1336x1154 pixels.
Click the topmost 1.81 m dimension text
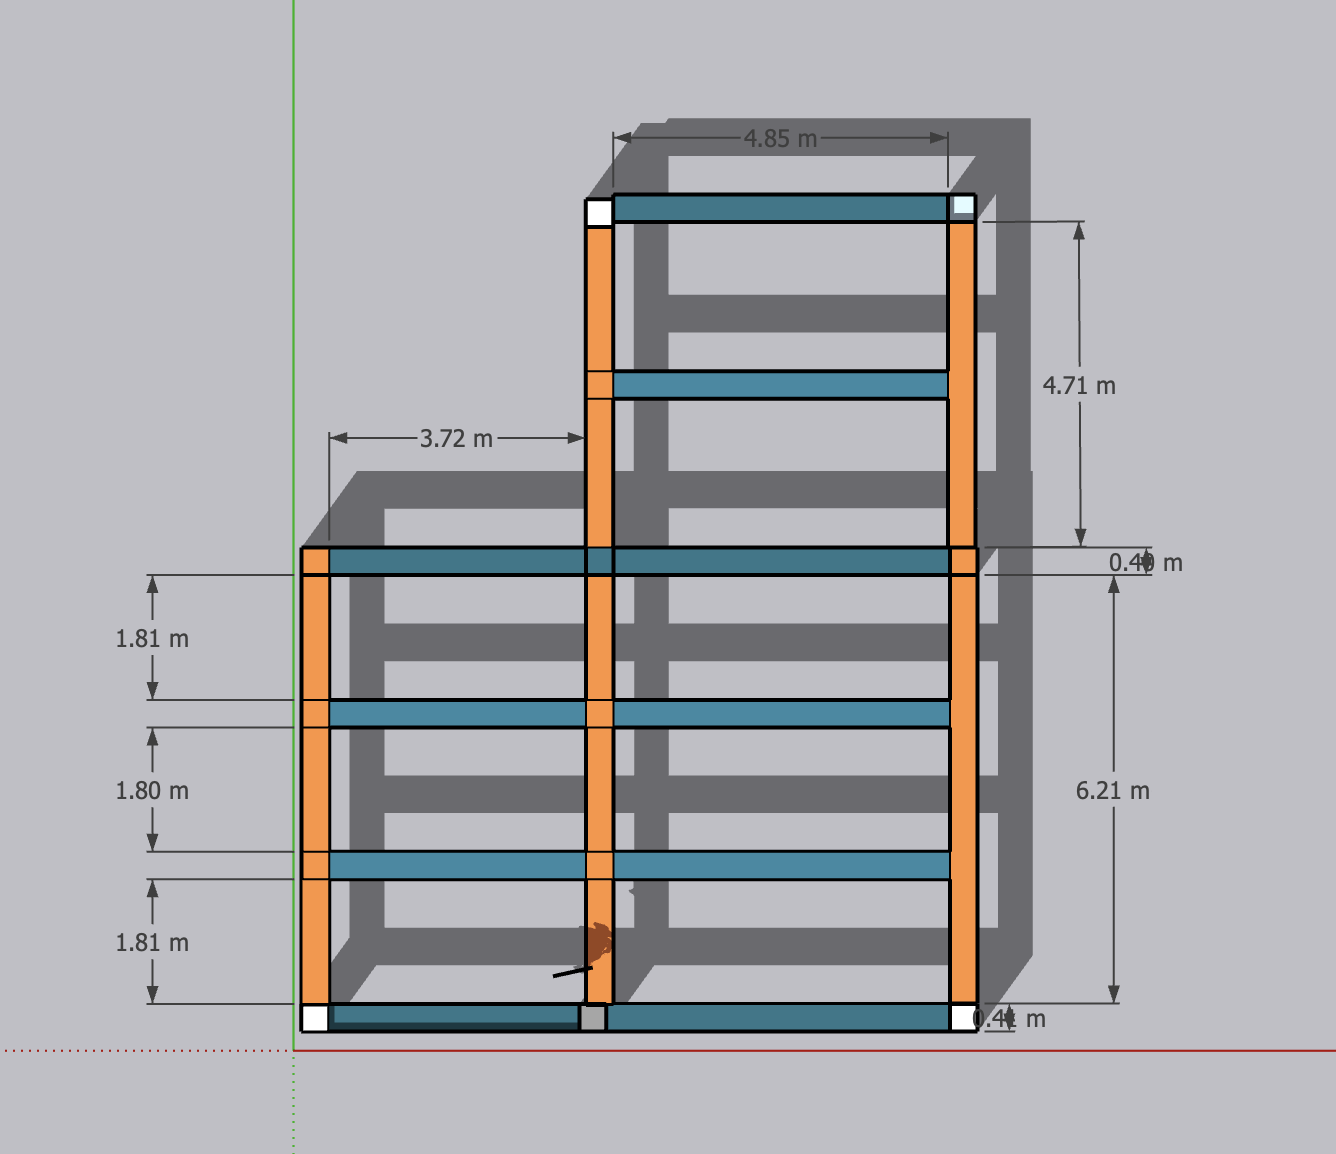(x=150, y=637)
